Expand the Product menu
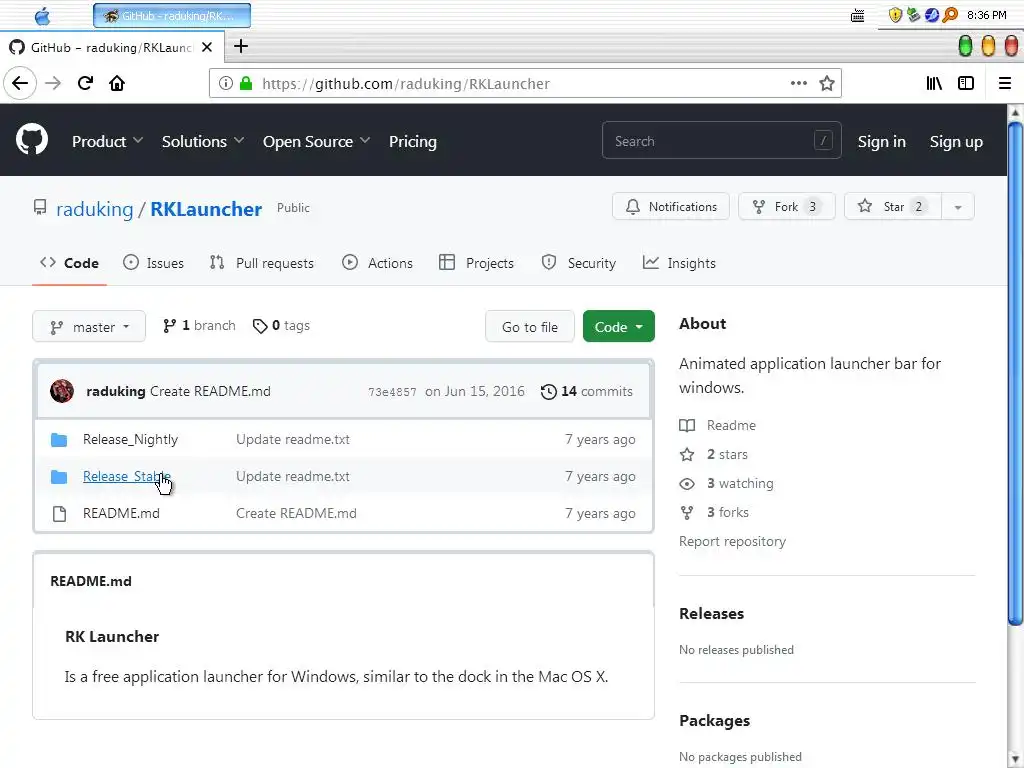Viewport: 1024px width, 768px height. (107, 141)
